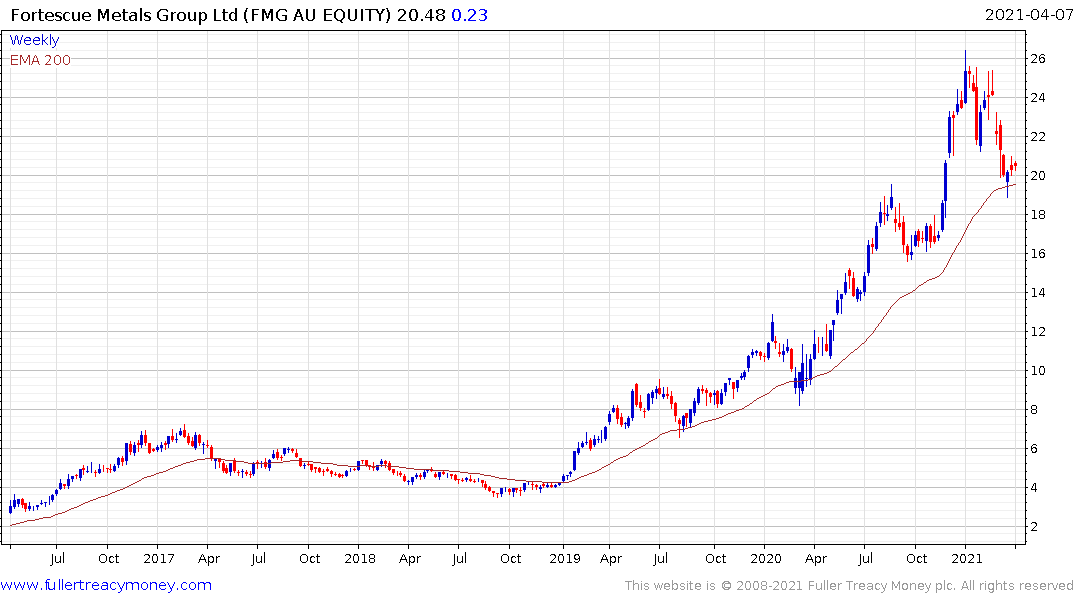Click the EMA 200 legend label
The image size is (1075, 600).
click(40, 60)
